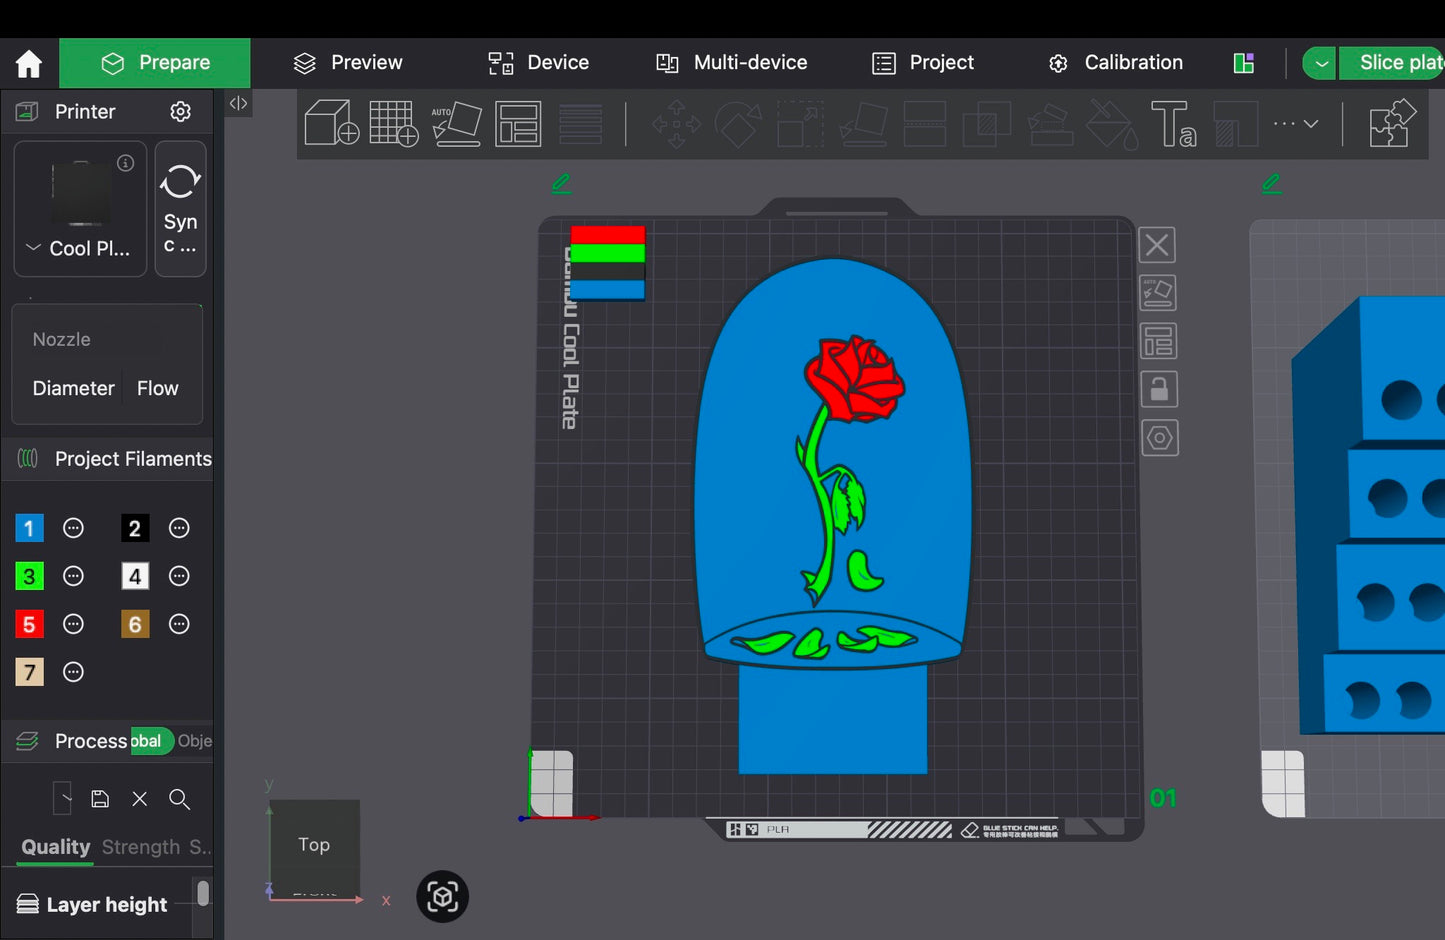This screenshot has width=1445, height=940.
Task: Select the Text shape tool
Action: point(1174,124)
